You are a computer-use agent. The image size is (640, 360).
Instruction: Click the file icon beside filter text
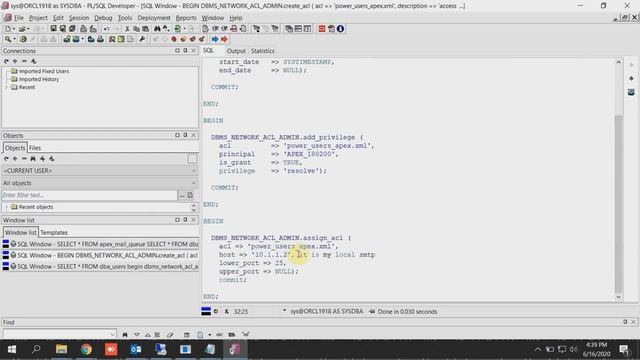pyautogui.click(x=190, y=196)
